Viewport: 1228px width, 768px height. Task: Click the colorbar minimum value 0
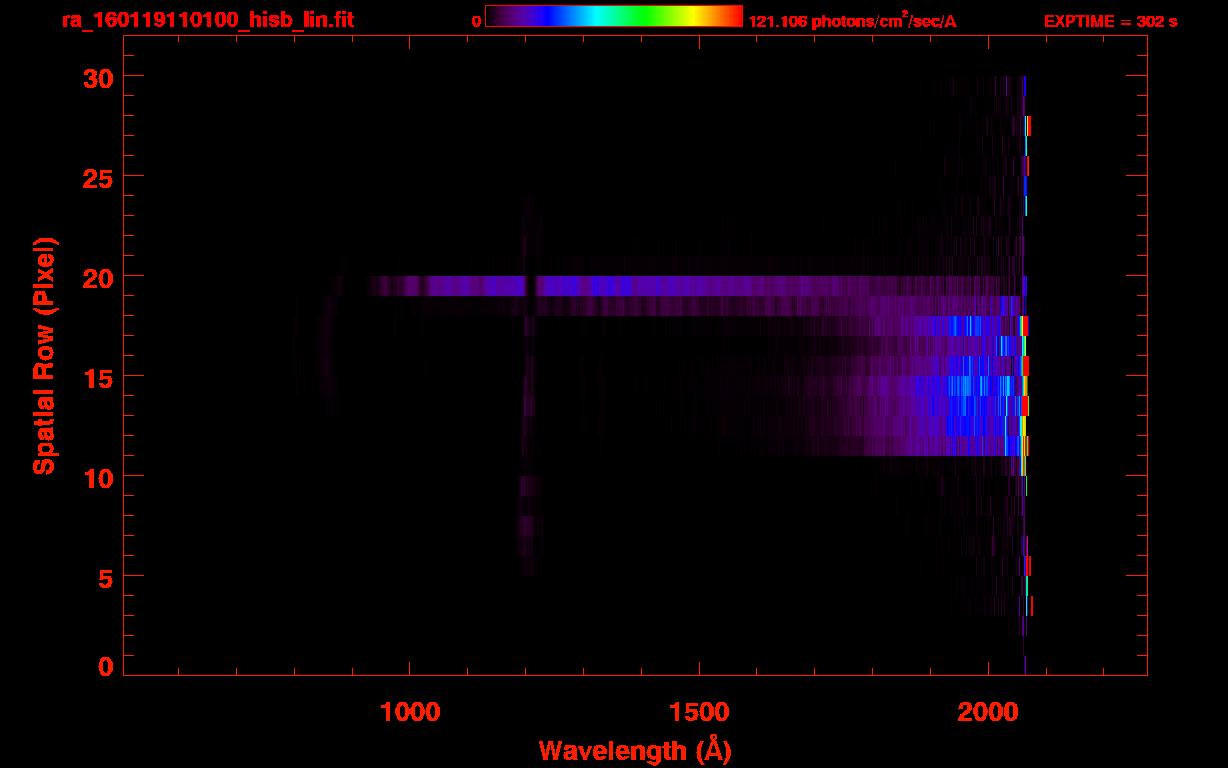click(x=476, y=21)
